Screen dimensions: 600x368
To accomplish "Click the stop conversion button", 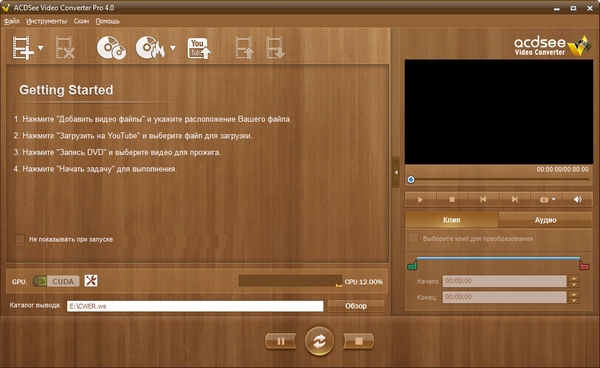I will (359, 341).
